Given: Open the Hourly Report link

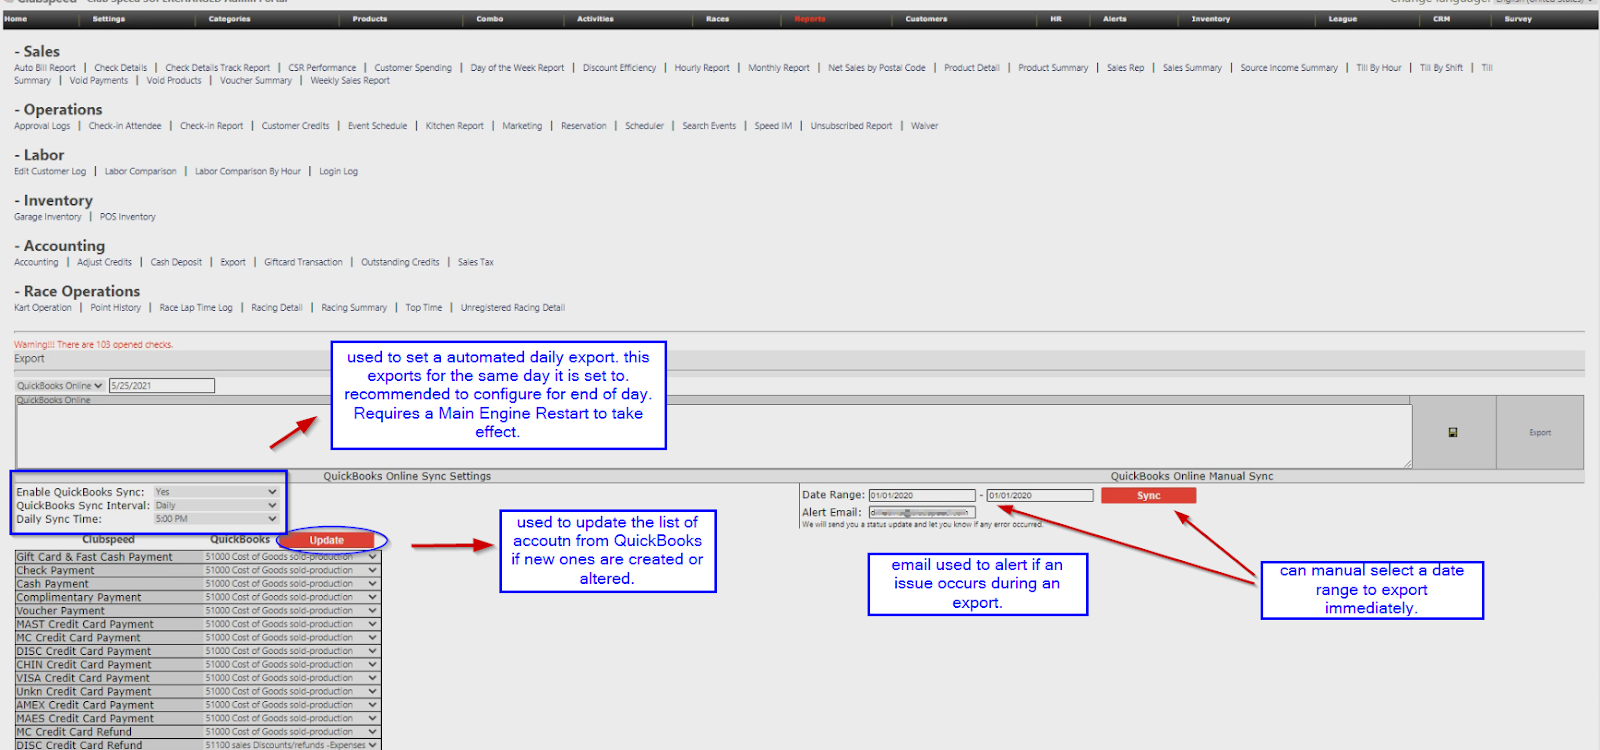Looking at the screenshot, I should pos(702,68).
